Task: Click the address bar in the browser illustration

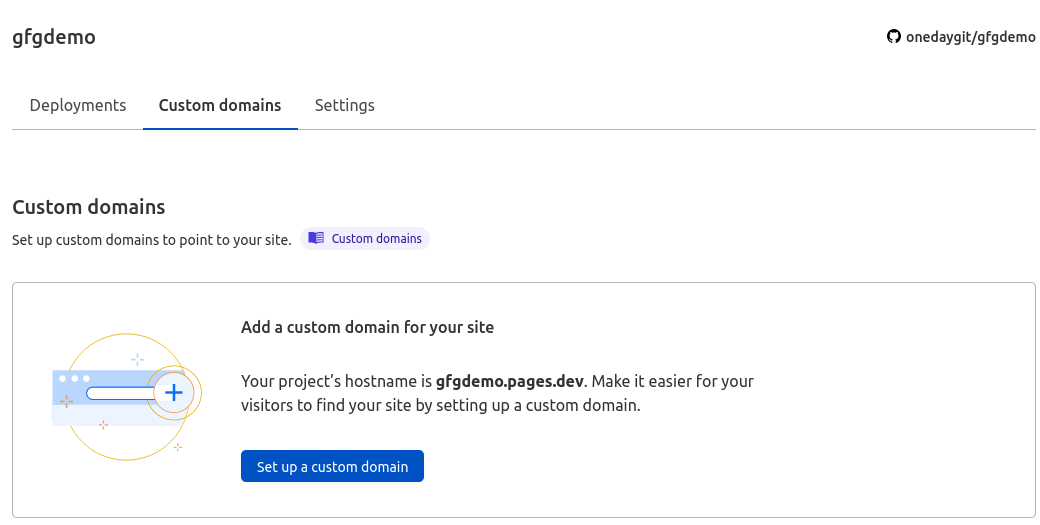Action: pos(118,393)
